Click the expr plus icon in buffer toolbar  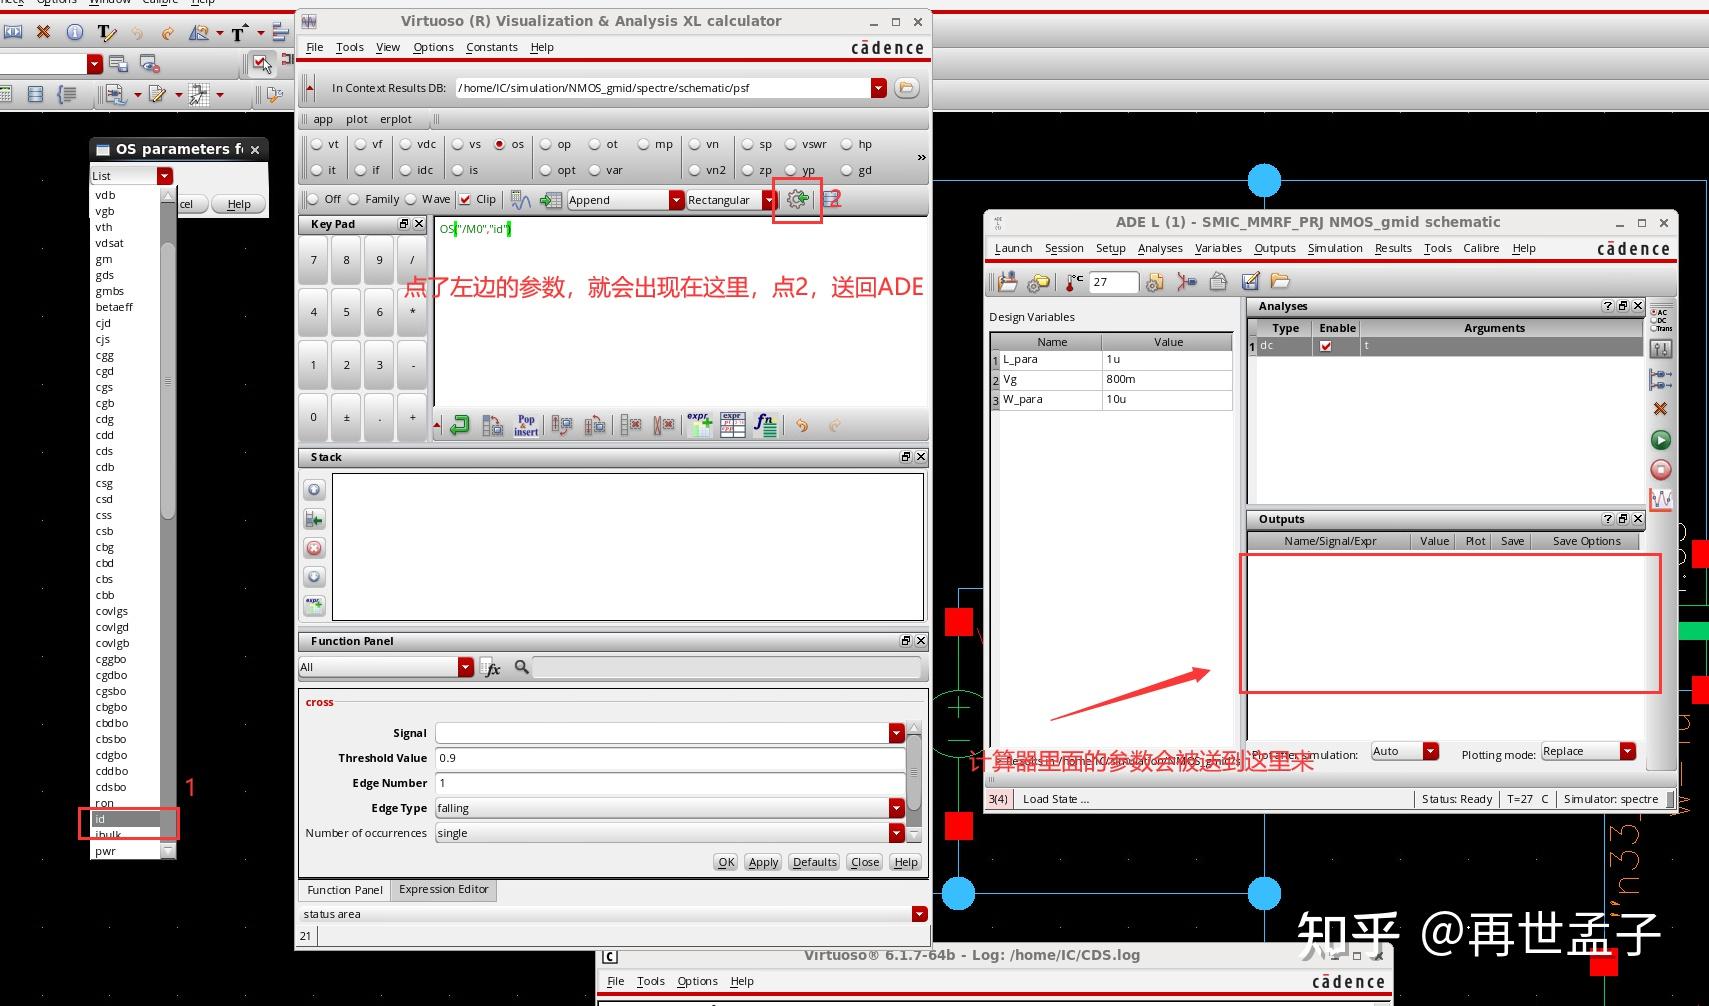(x=699, y=426)
